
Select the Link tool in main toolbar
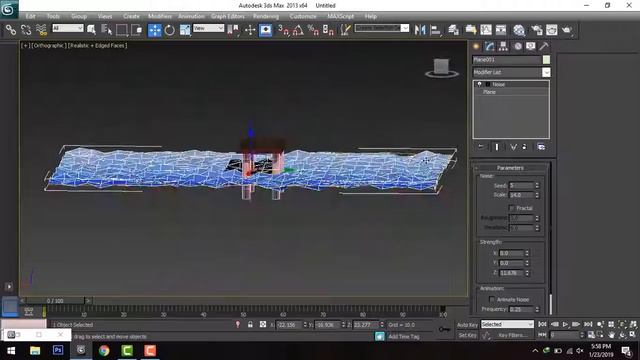[11, 30]
